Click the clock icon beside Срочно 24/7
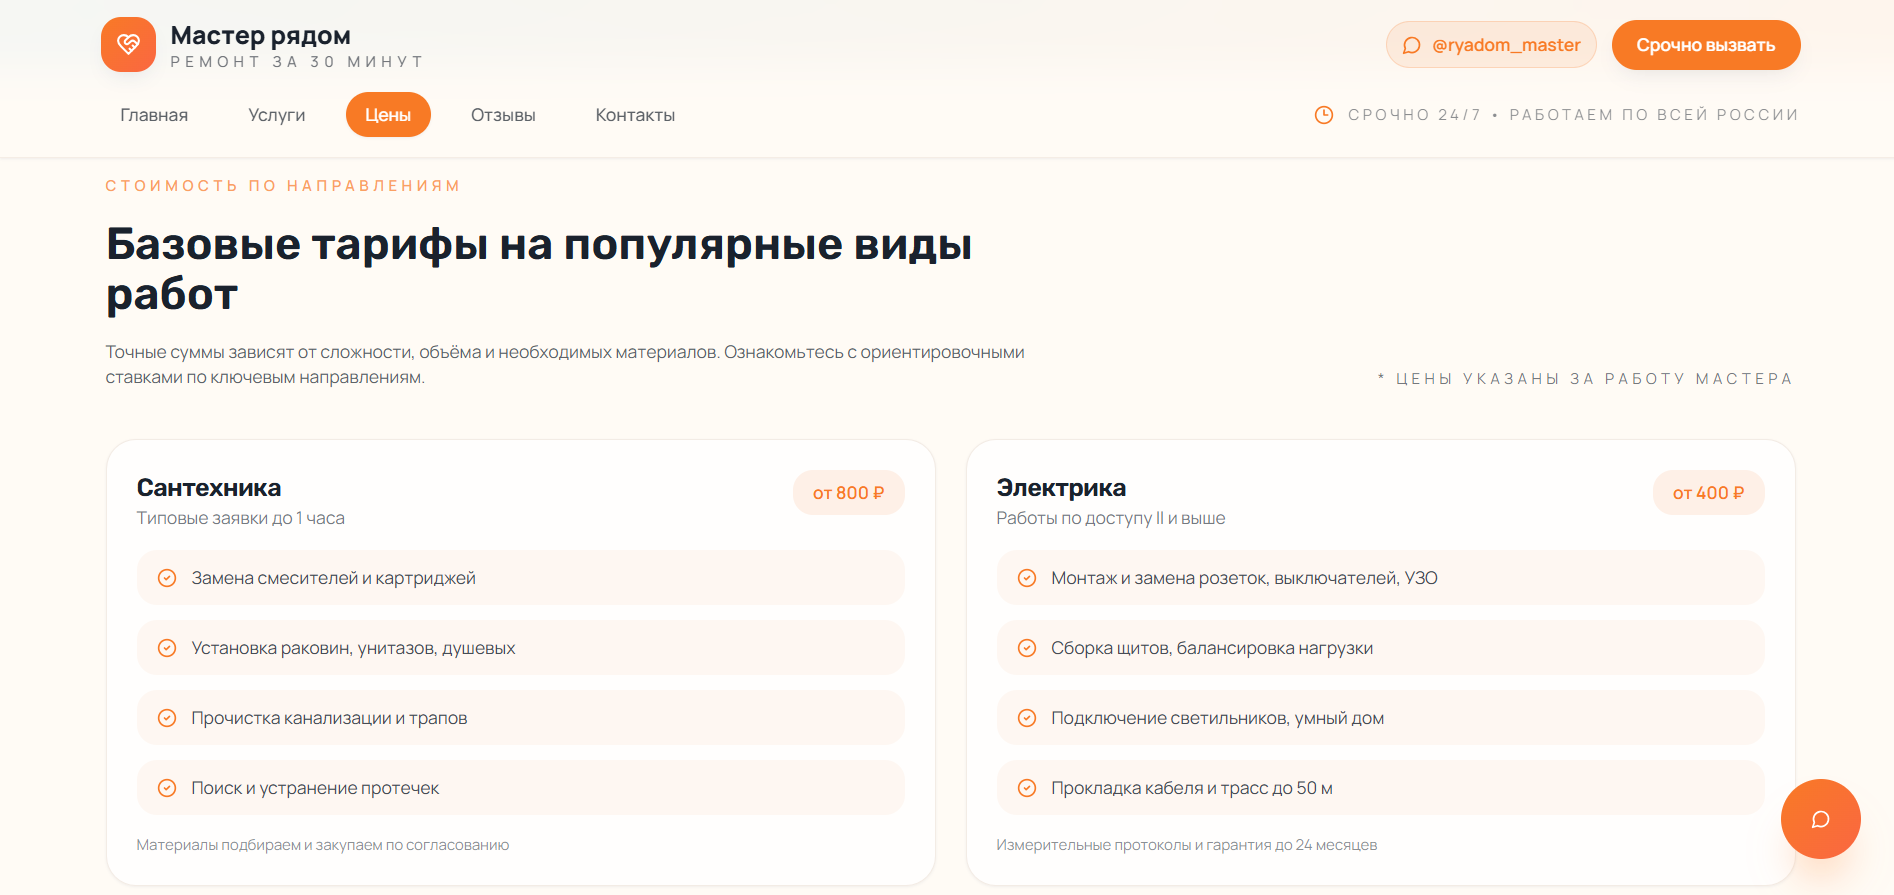Image resolution: width=1894 pixels, height=895 pixels. [x=1323, y=115]
